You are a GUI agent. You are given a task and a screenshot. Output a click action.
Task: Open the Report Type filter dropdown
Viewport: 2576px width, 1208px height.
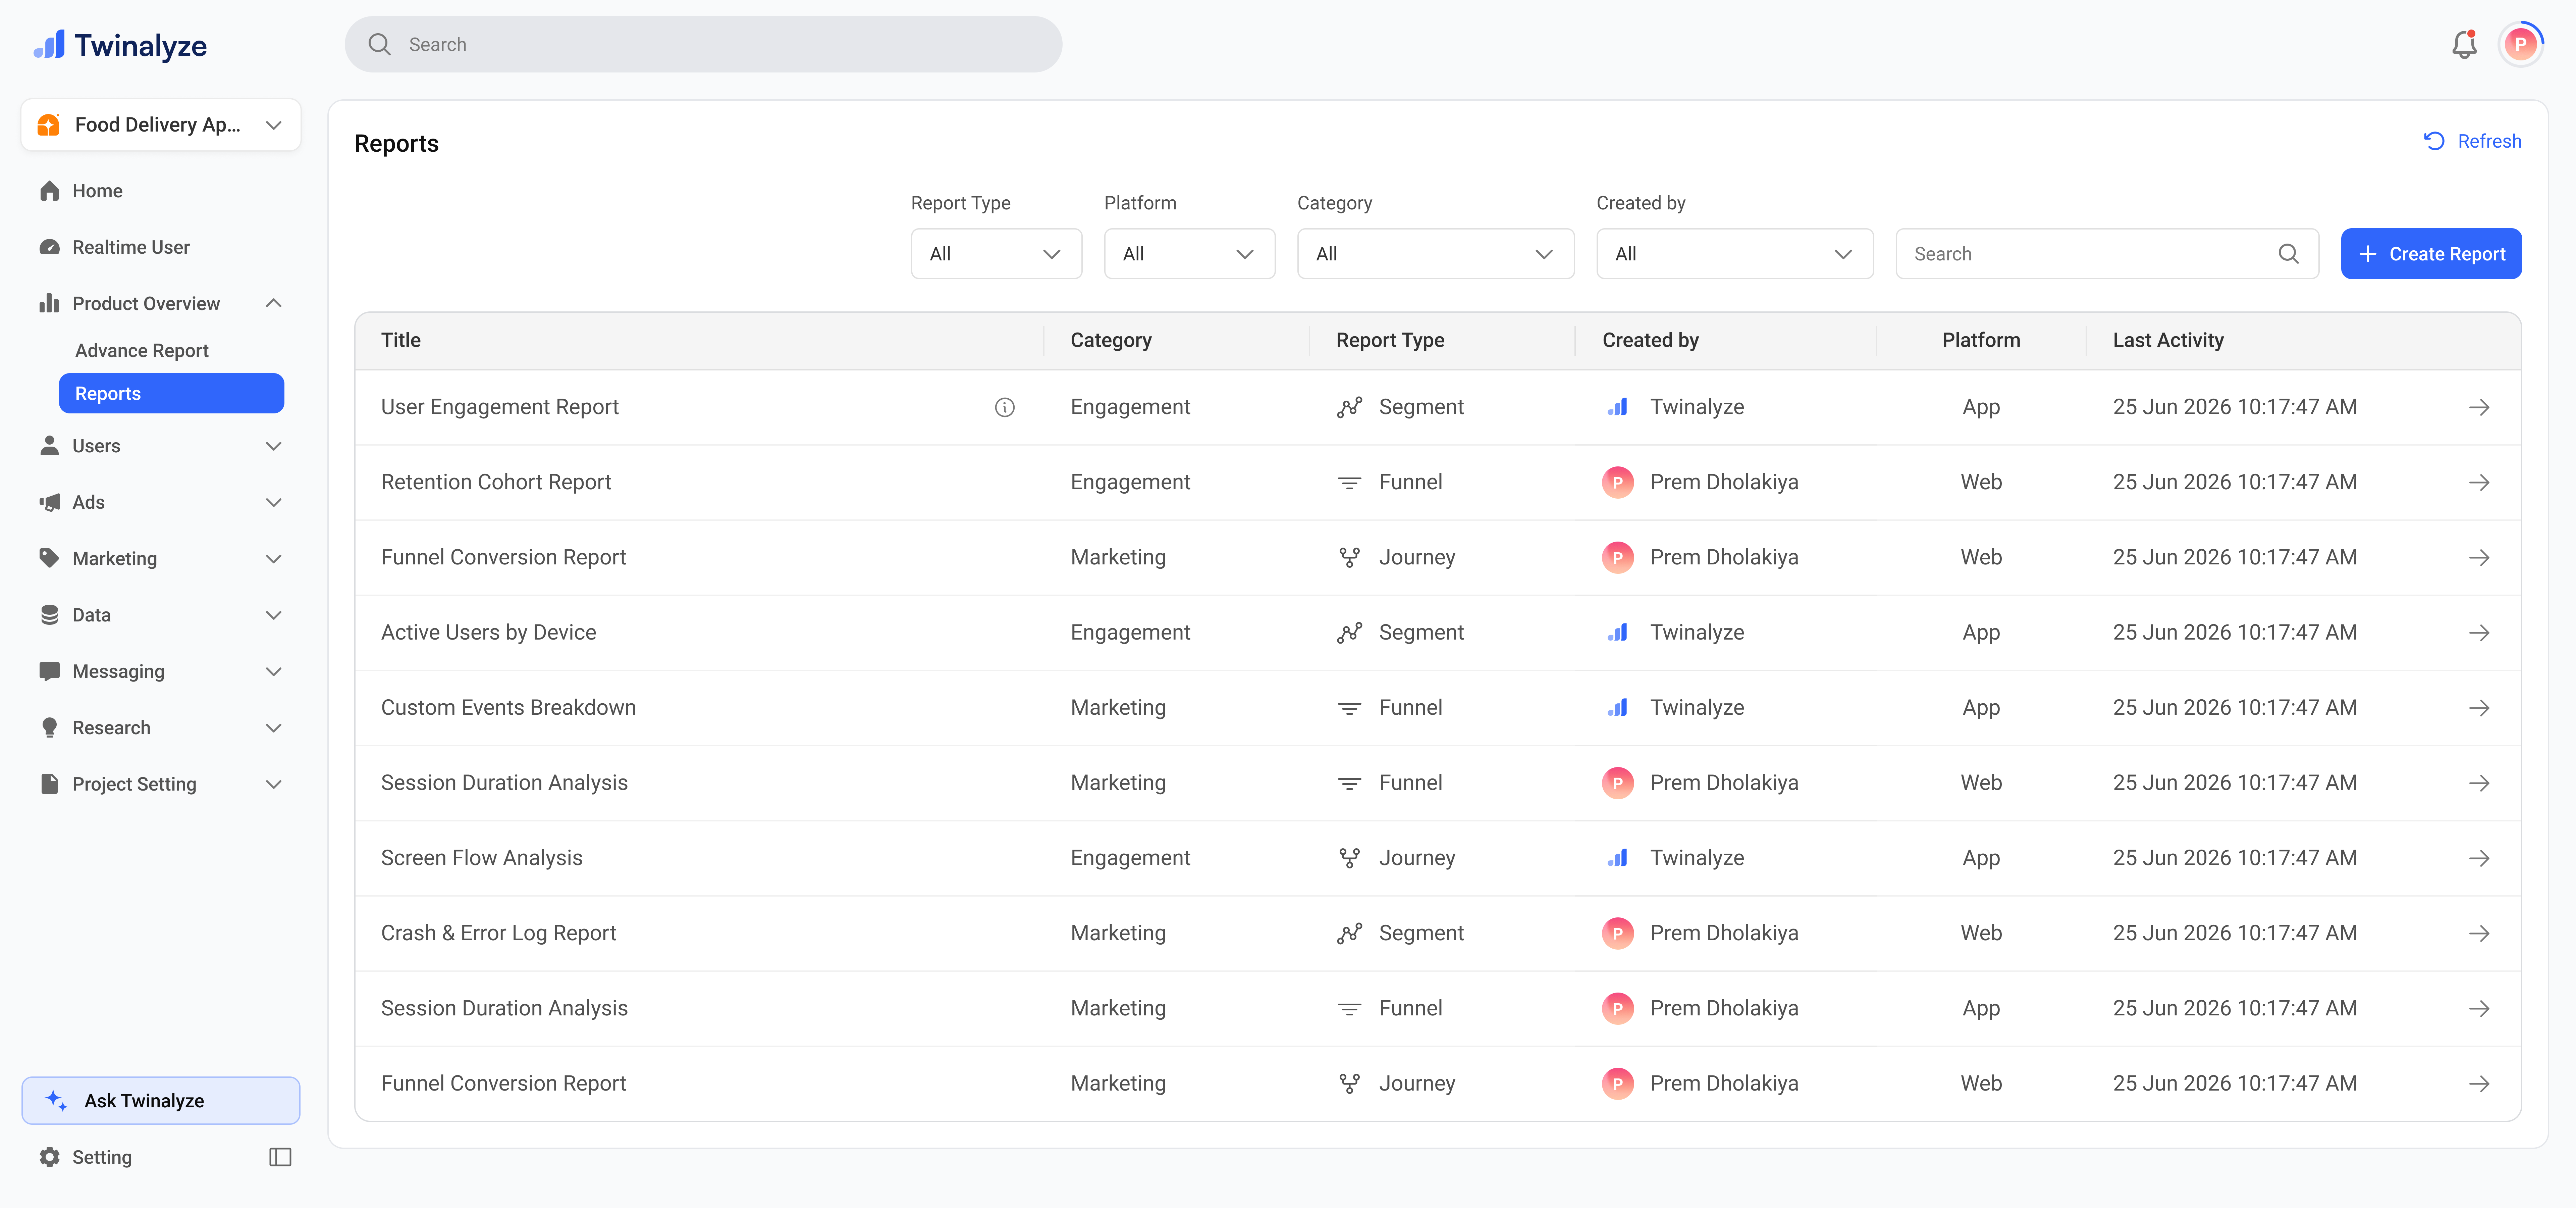click(996, 254)
